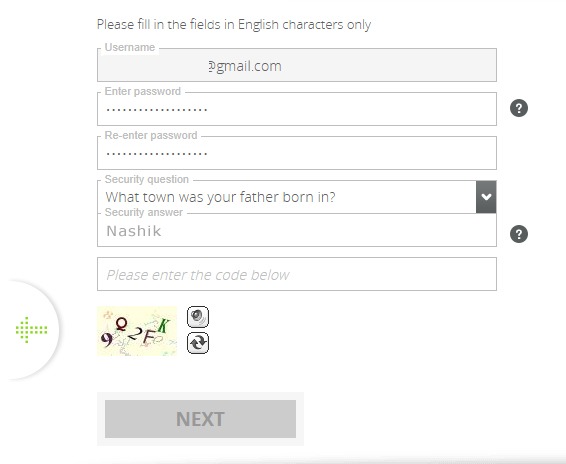Click the 'Re-enter password' field label

[151, 135]
